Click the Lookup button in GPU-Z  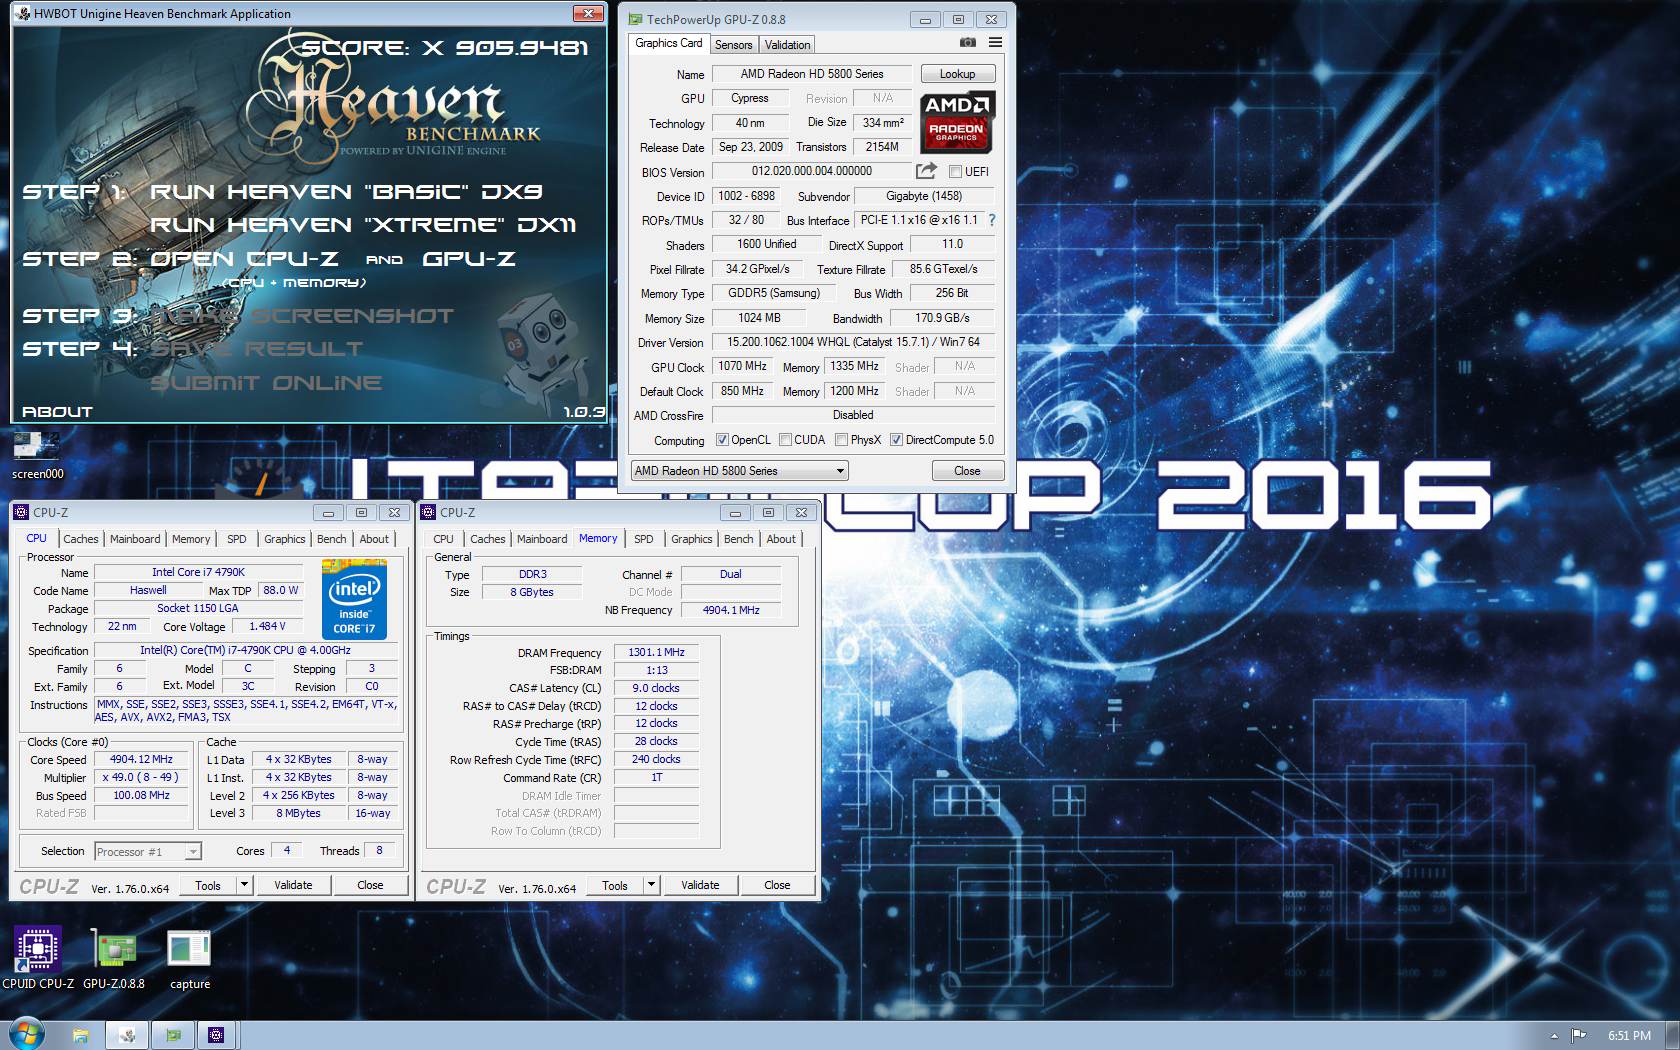pyautogui.click(x=957, y=74)
